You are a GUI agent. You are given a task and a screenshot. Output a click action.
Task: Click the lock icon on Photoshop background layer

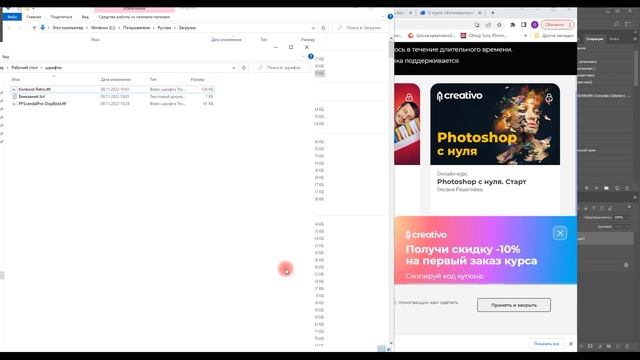coord(626,265)
